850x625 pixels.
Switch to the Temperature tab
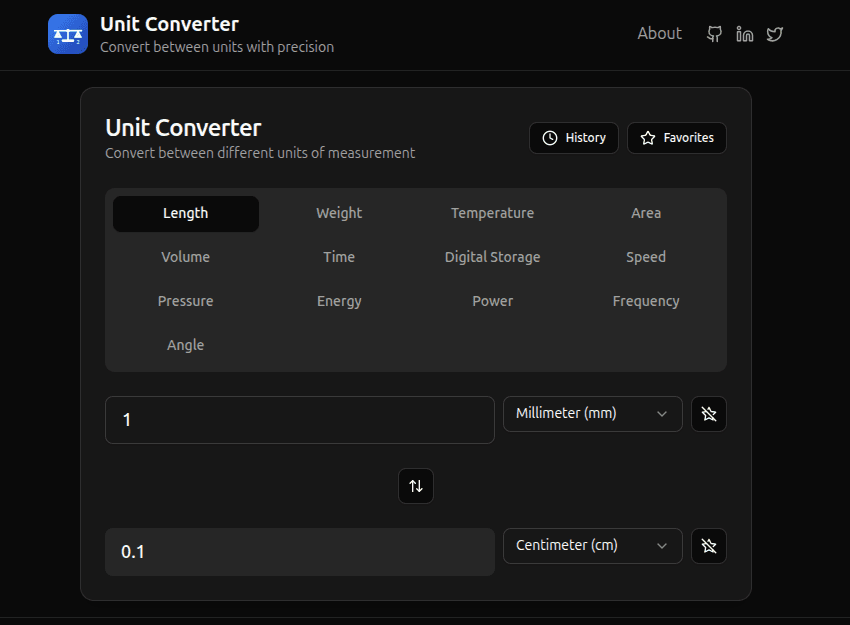492,213
